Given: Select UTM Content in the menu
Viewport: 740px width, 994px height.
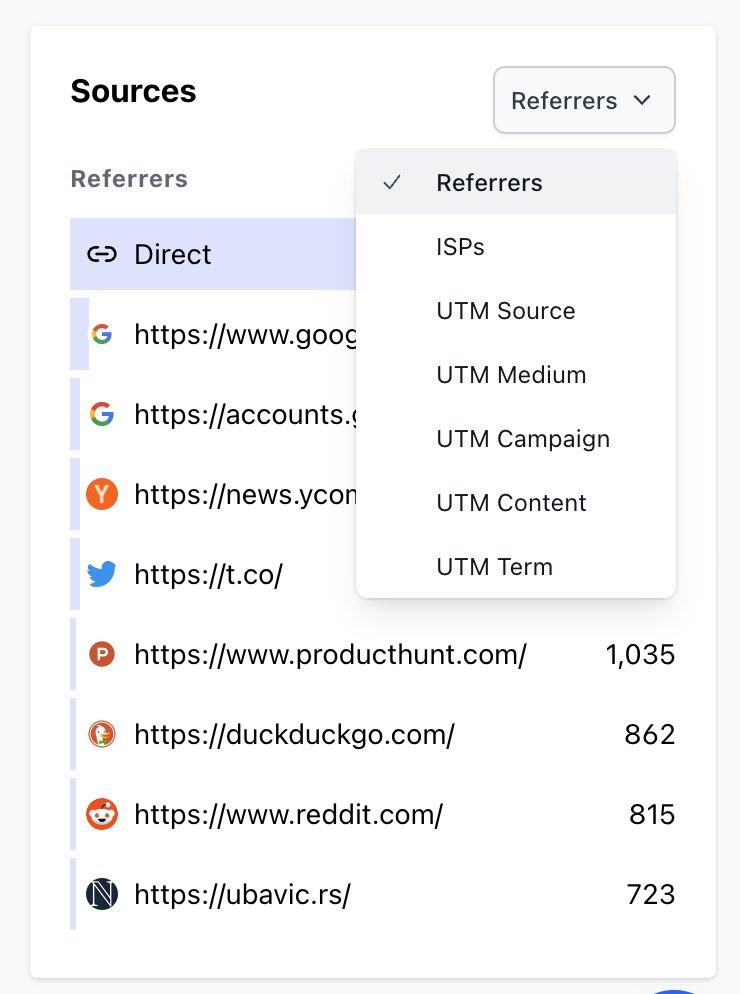Looking at the screenshot, I should coord(516,503).
